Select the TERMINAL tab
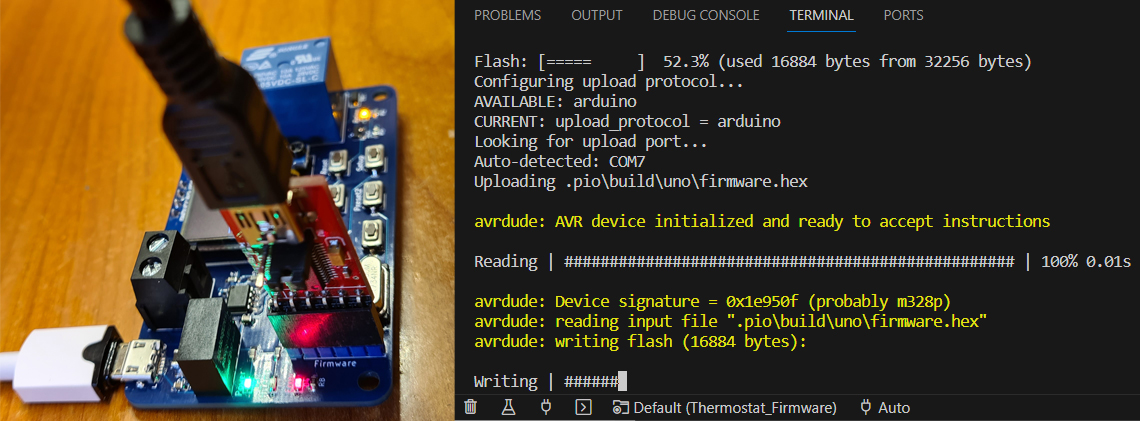The image size is (1140, 421). click(822, 15)
